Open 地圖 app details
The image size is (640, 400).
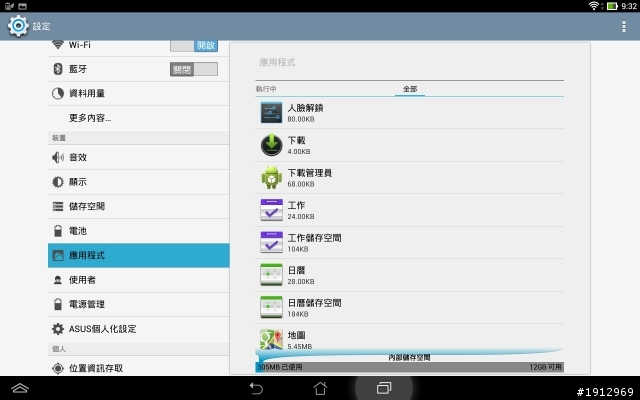[x=410, y=338]
